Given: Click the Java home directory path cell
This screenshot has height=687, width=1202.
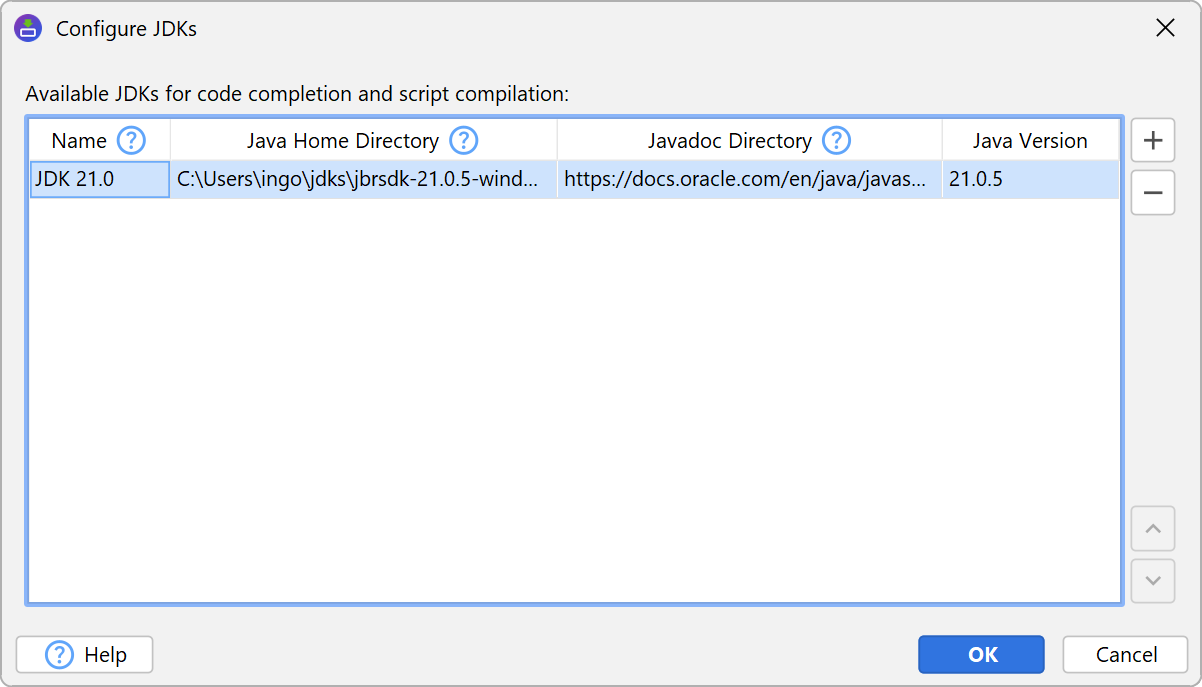Looking at the screenshot, I should (x=363, y=180).
